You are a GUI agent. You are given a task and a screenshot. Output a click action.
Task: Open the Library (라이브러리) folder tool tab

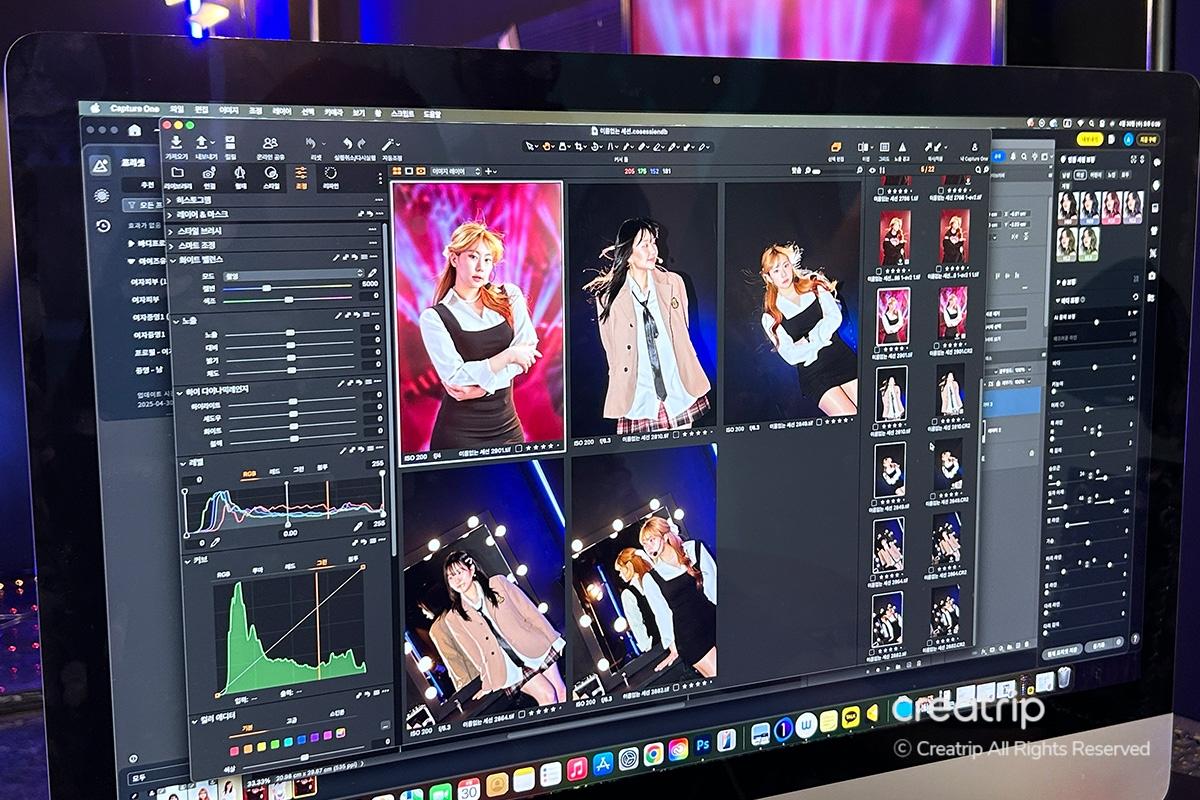tap(177, 173)
